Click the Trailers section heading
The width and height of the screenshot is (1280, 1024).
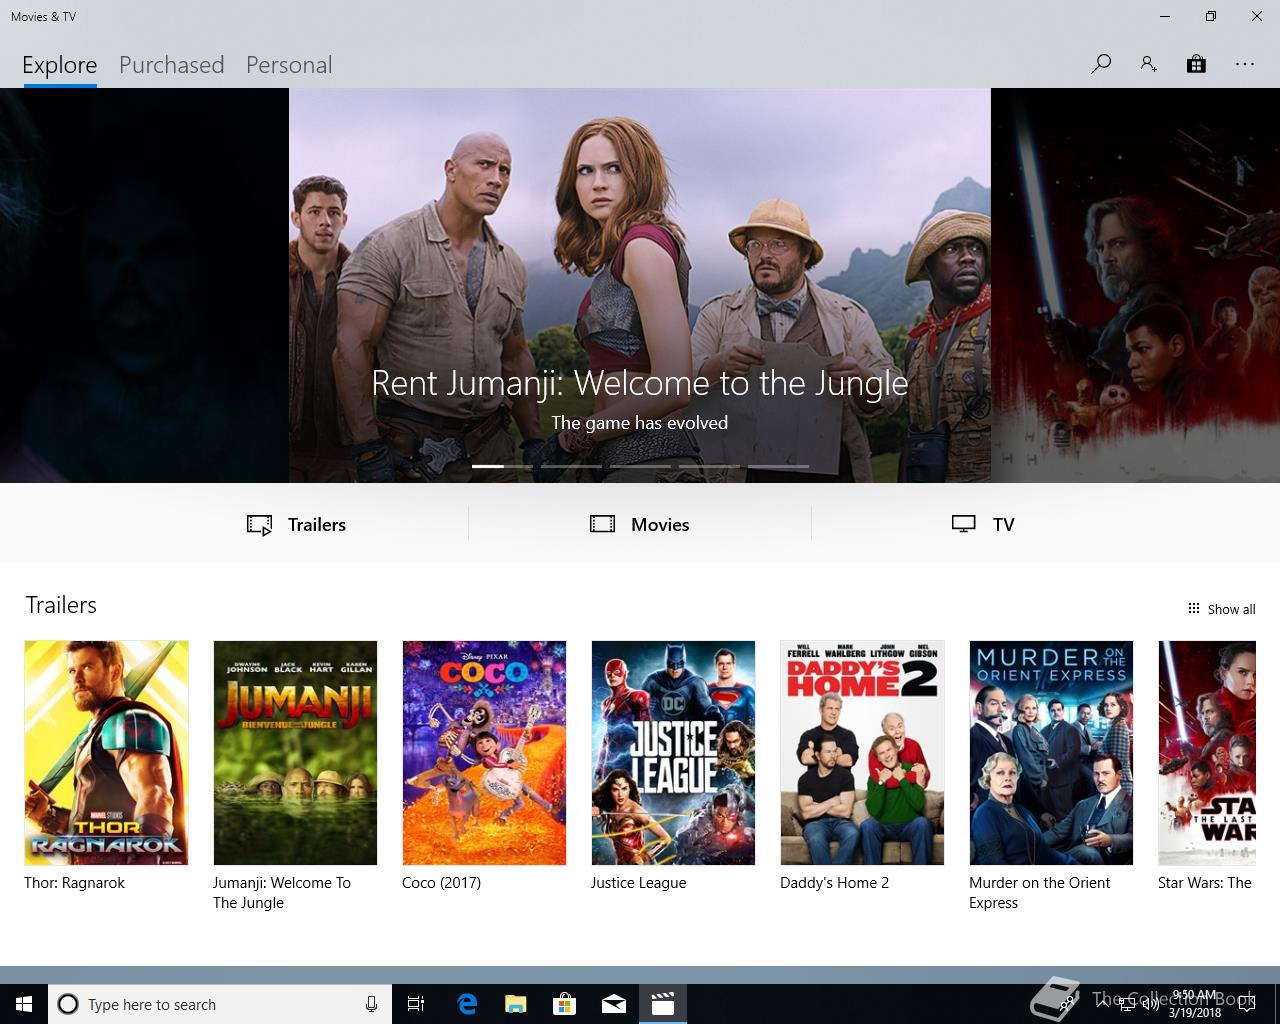point(61,605)
